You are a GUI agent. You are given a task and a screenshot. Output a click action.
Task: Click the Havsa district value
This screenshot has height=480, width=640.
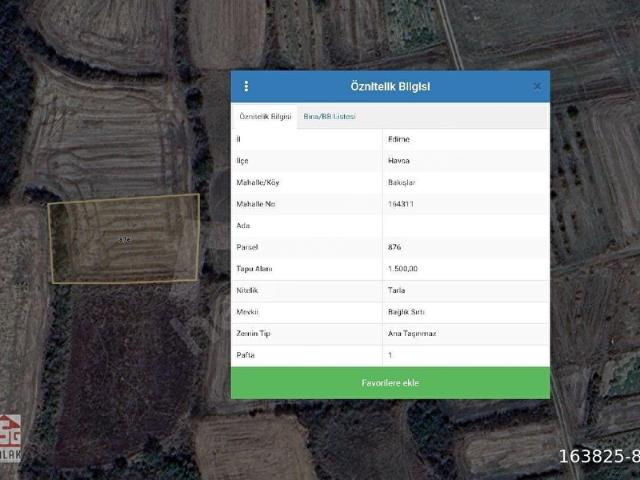pos(399,161)
